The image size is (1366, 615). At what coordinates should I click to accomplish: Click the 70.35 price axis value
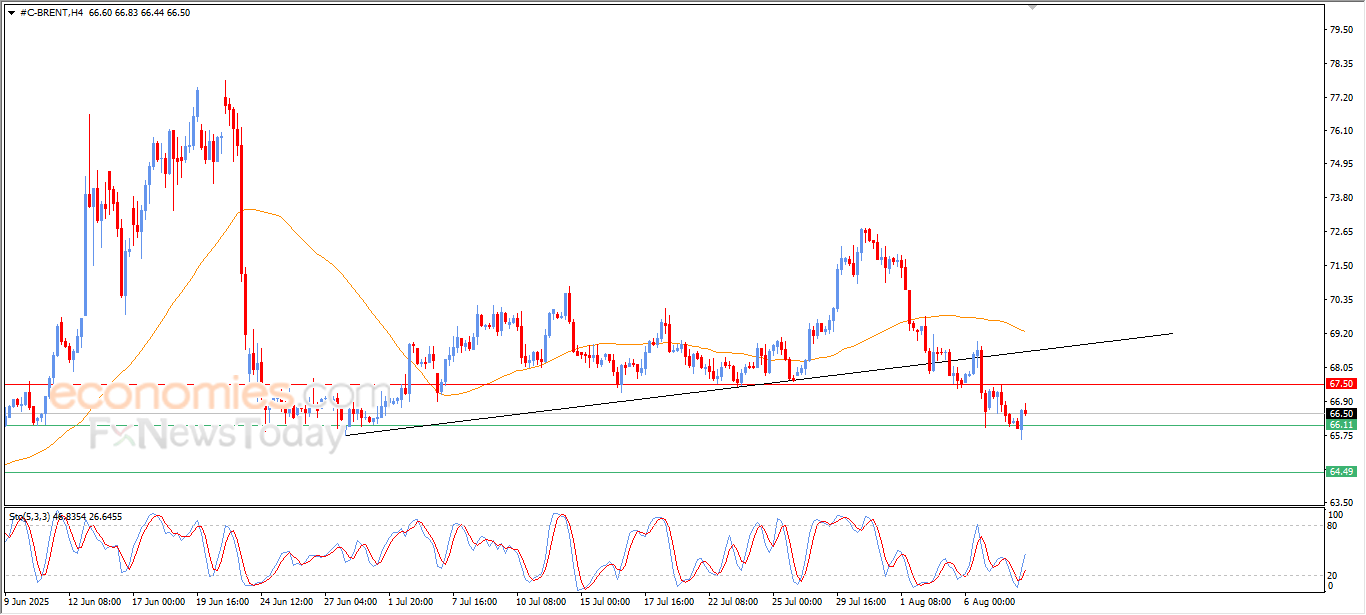pyautogui.click(x=1341, y=300)
